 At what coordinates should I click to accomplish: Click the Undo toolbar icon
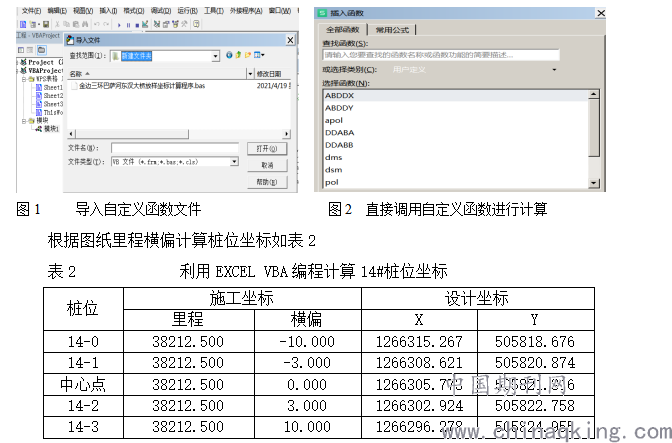click(x=97, y=24)
